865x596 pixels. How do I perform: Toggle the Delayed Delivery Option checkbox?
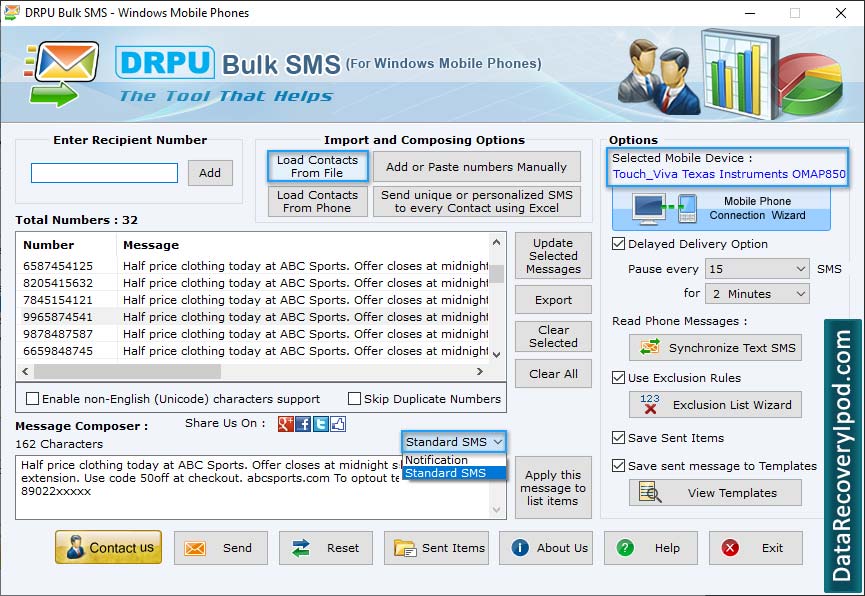pyautogui.click(x=618, y=243)
